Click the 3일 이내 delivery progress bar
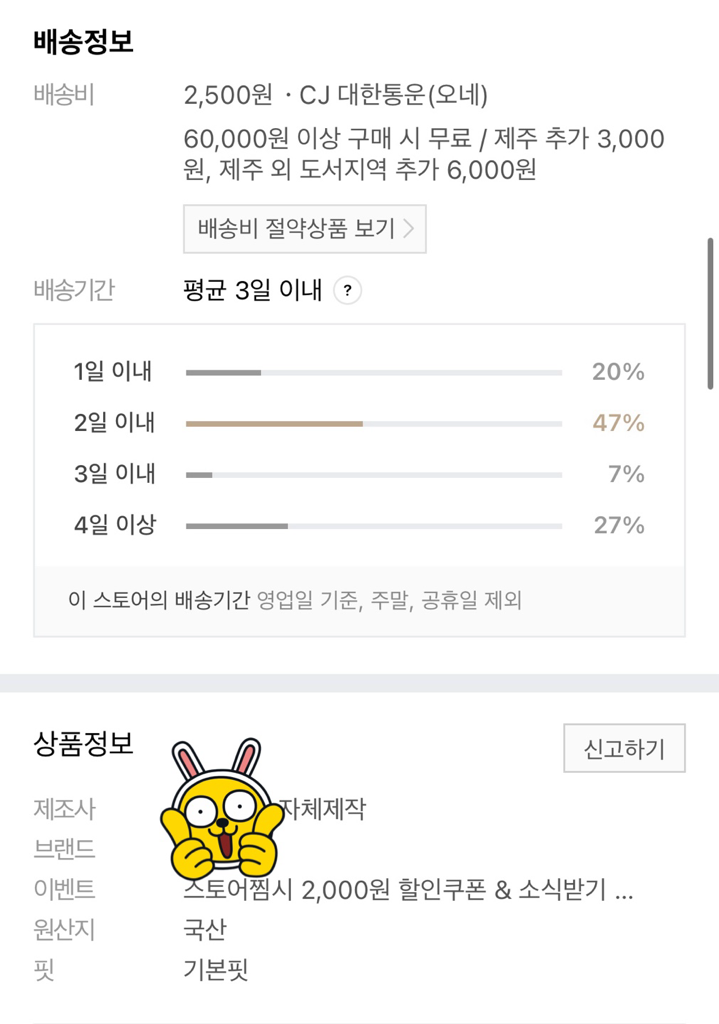This screenshot has width=719, height=1024. pos(373,475)
